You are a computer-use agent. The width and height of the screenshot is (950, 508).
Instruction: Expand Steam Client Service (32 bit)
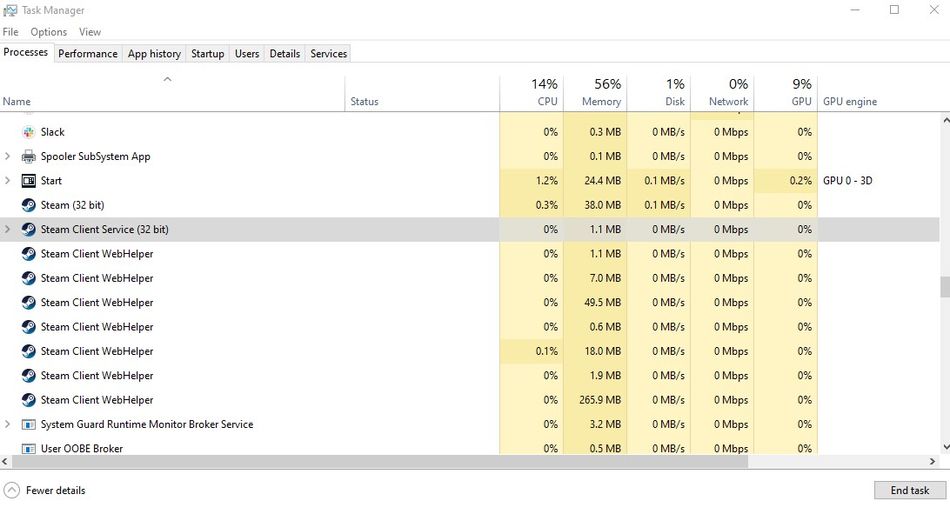(7, 229)
